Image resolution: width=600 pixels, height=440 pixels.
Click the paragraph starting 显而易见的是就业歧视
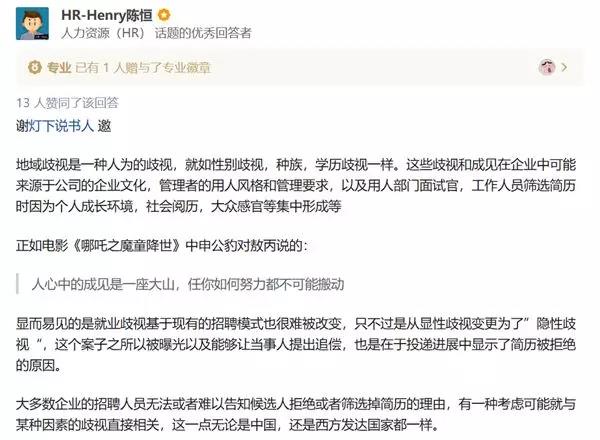pos(296,344)
